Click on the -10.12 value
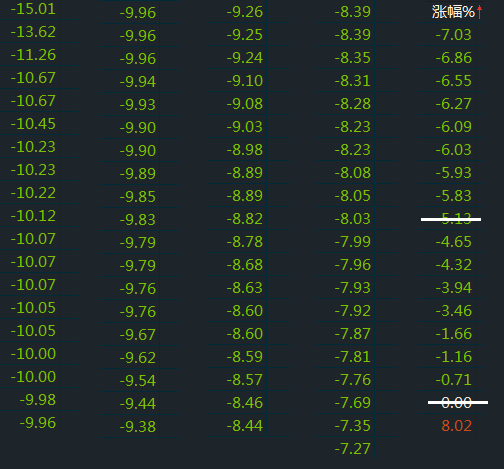 33,216
